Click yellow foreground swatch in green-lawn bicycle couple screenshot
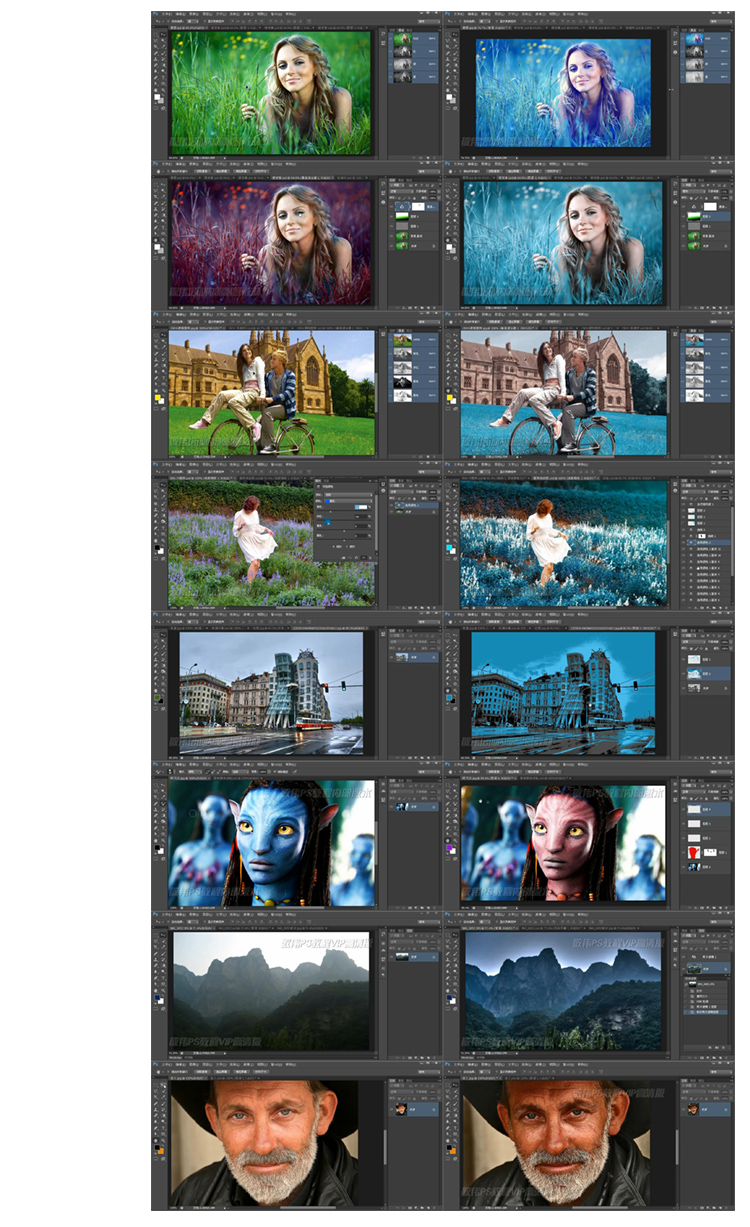The image size is (750, 1227). pyautogui.click(x=157, y=396)
